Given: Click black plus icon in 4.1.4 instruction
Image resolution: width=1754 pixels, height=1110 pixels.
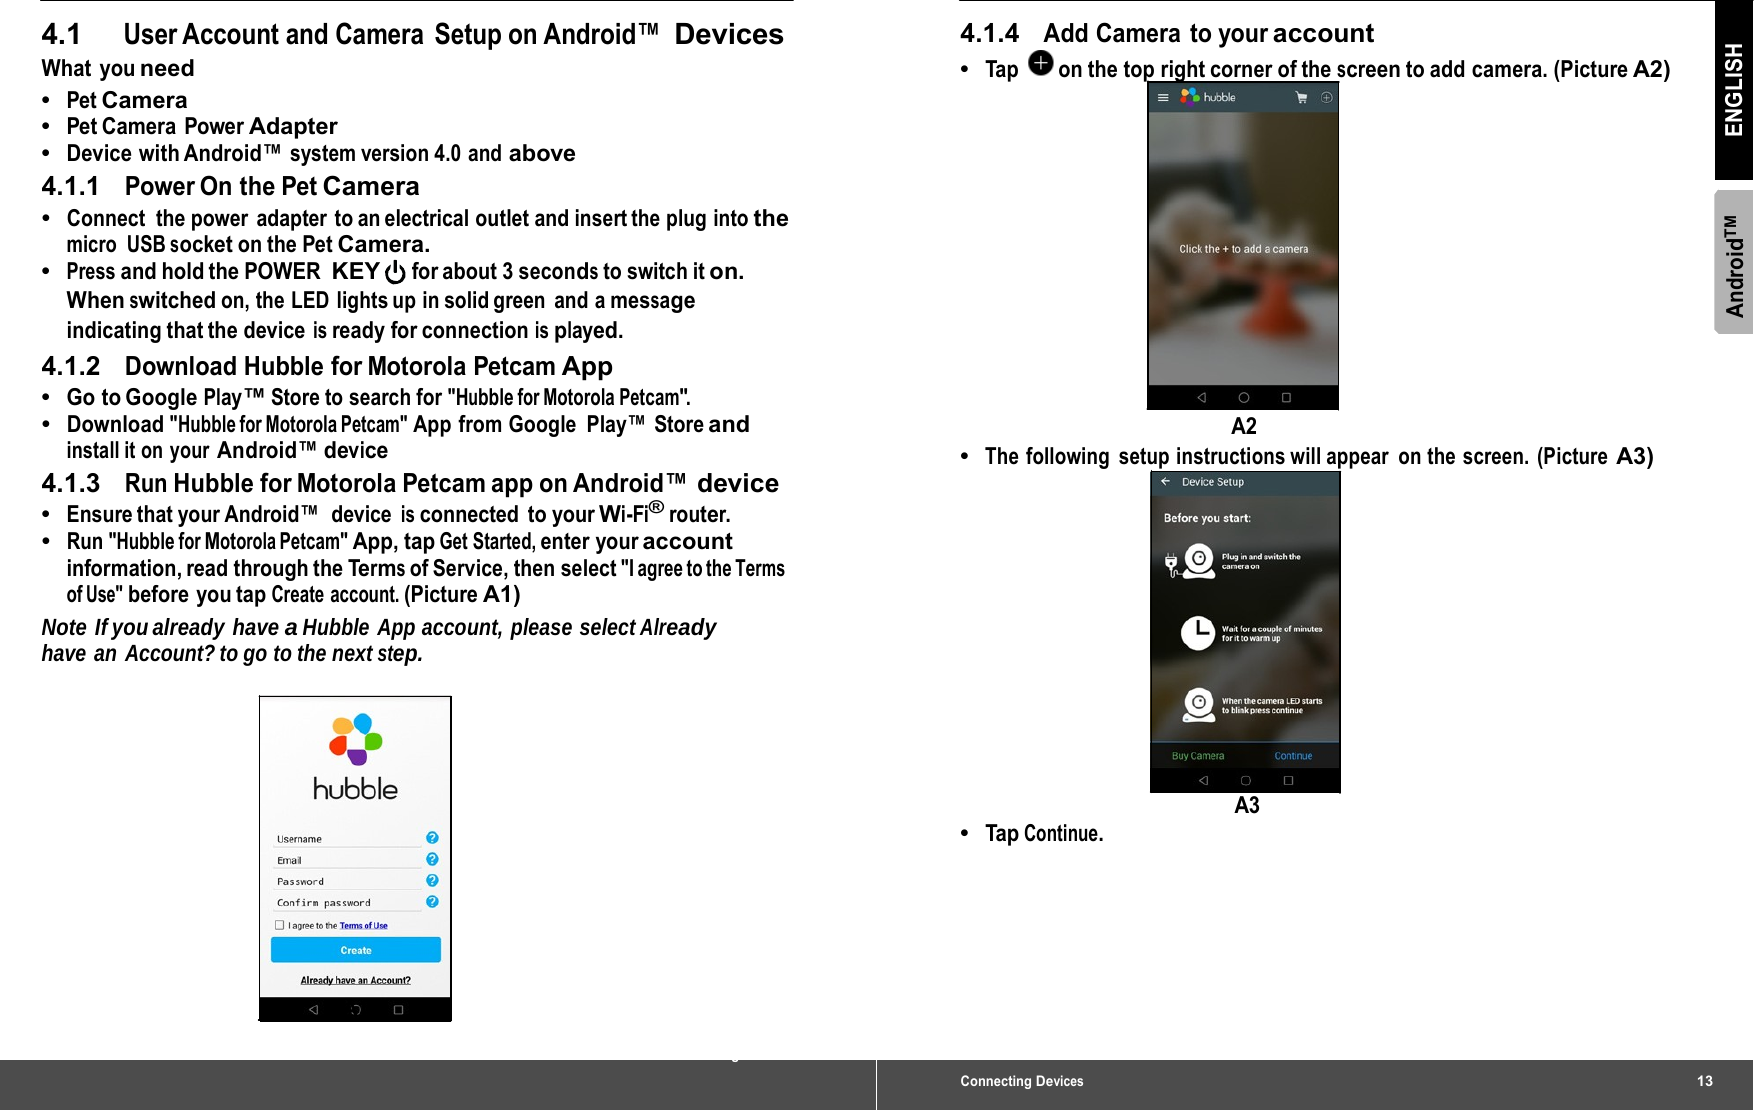Looking at the screenshot, I should click(x=1041, y=63).
